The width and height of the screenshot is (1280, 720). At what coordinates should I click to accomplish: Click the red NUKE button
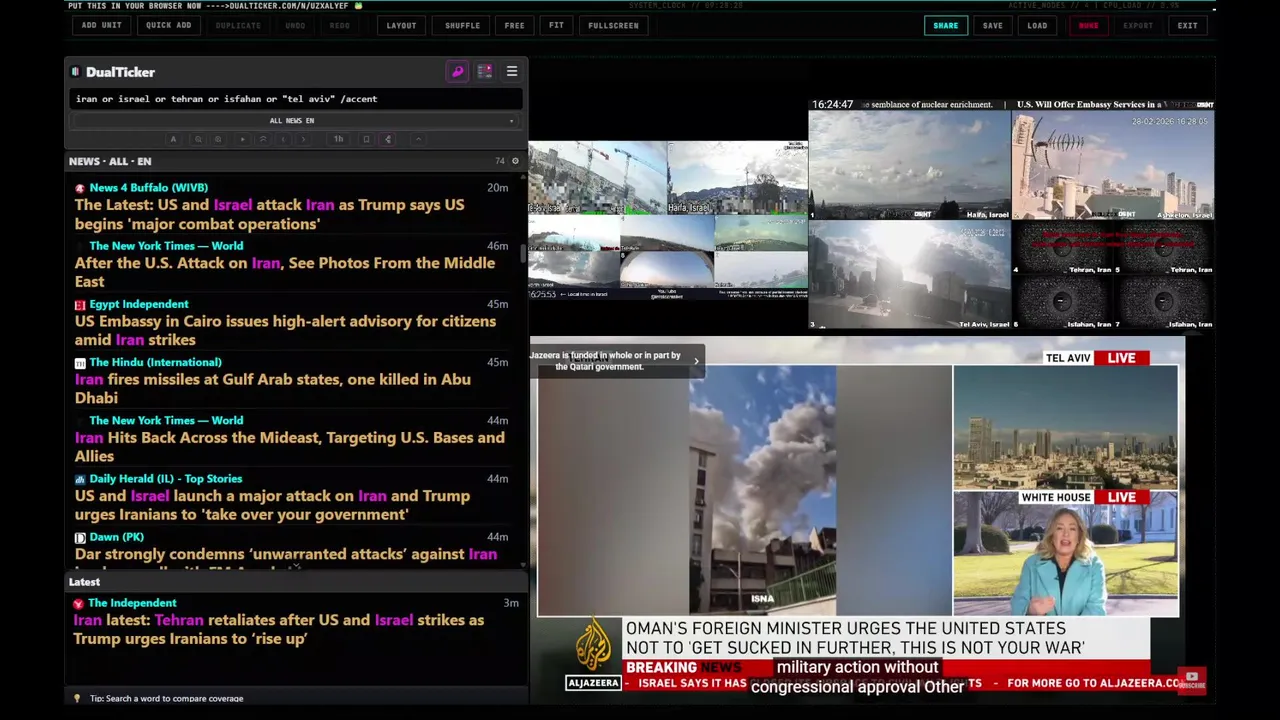pos(1088,25)
